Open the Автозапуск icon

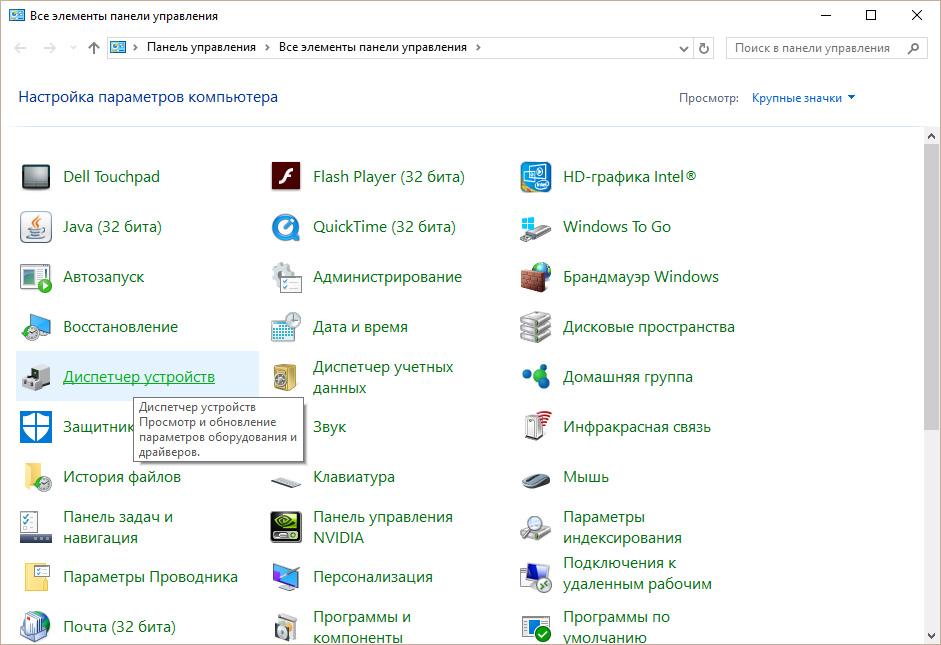pyautogui.click(x=36, y=277)
